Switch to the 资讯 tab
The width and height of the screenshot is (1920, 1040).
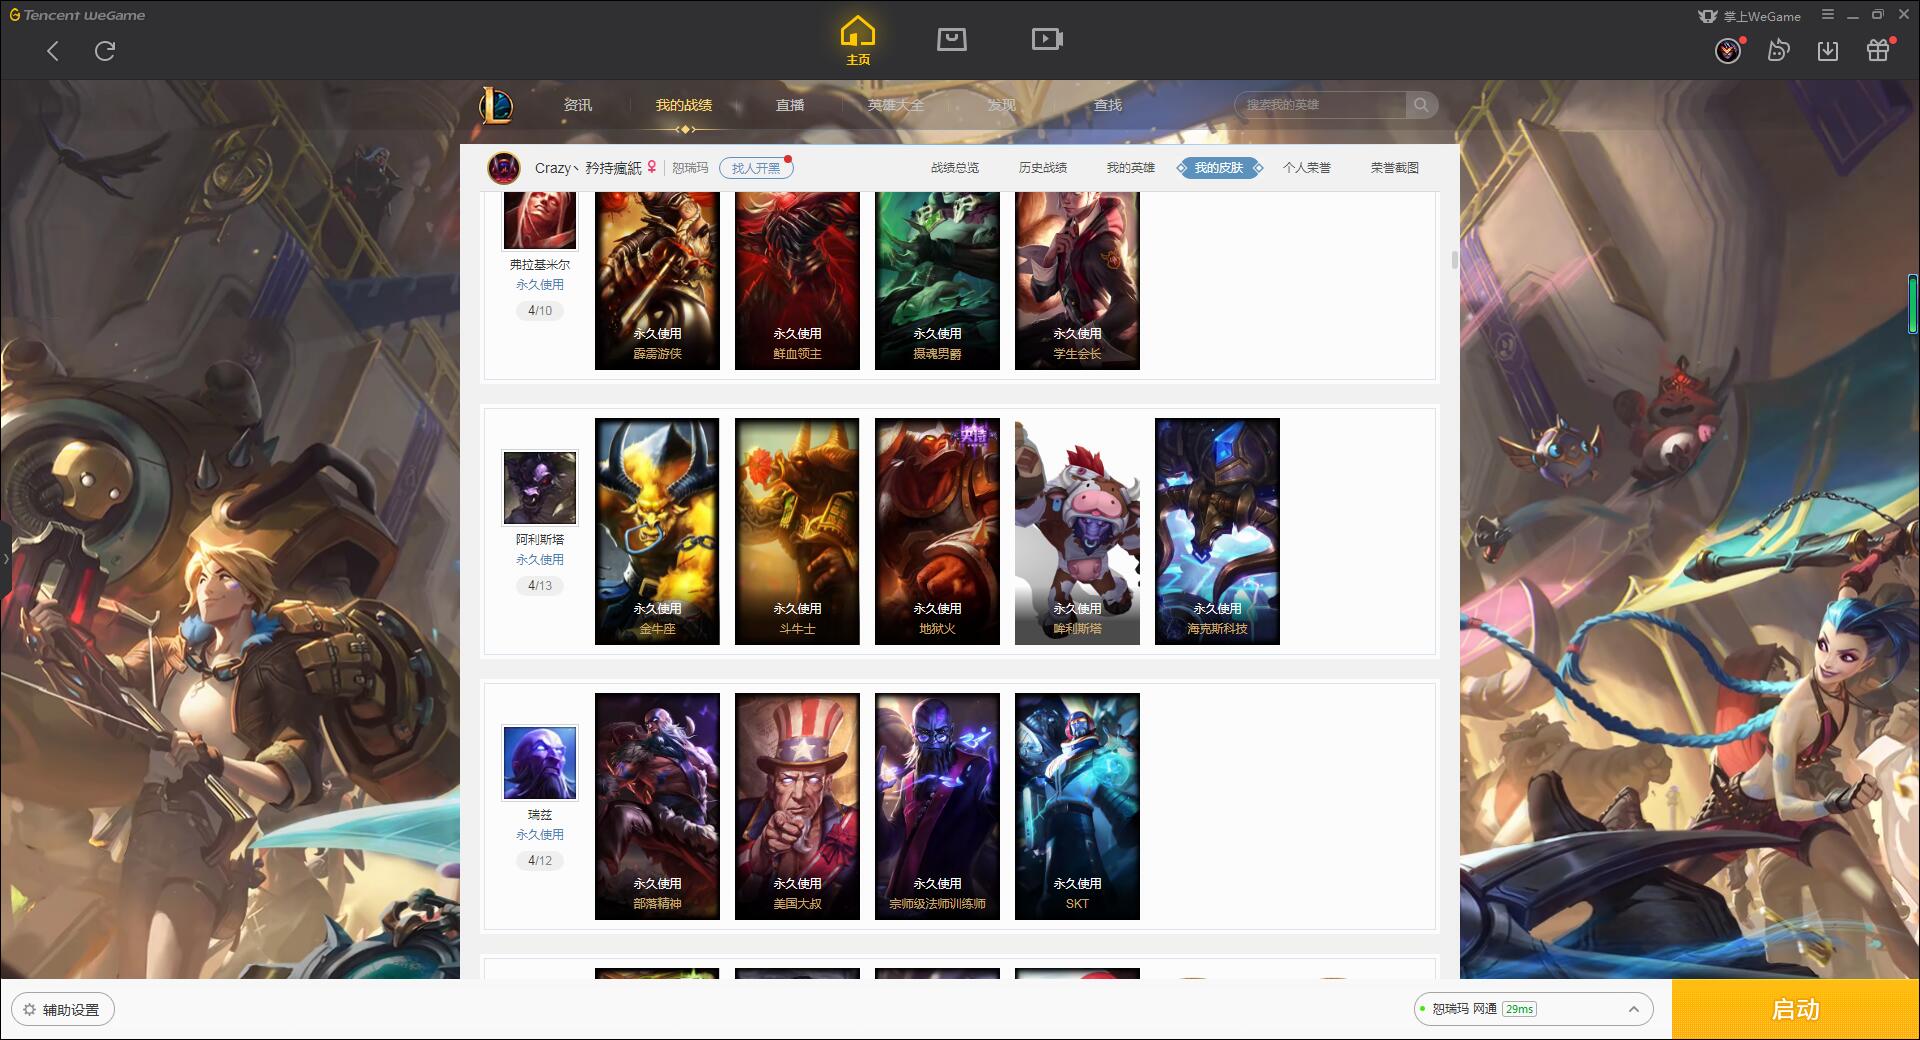[578, 105]
